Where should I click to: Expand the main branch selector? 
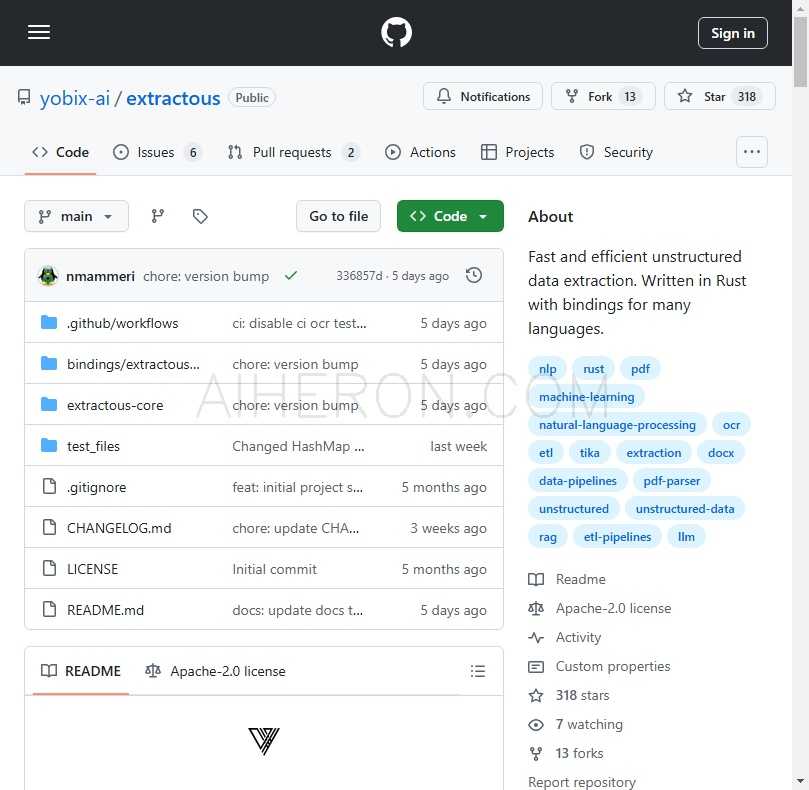click(x=76, y=216)
